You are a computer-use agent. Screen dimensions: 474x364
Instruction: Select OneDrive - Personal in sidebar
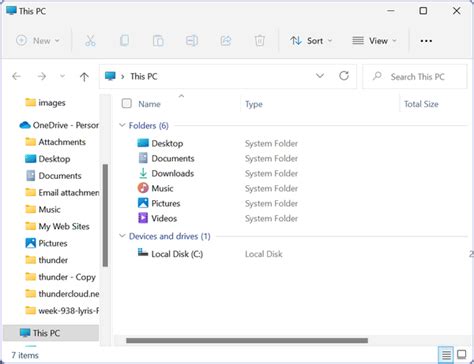[x=66, y=125]
